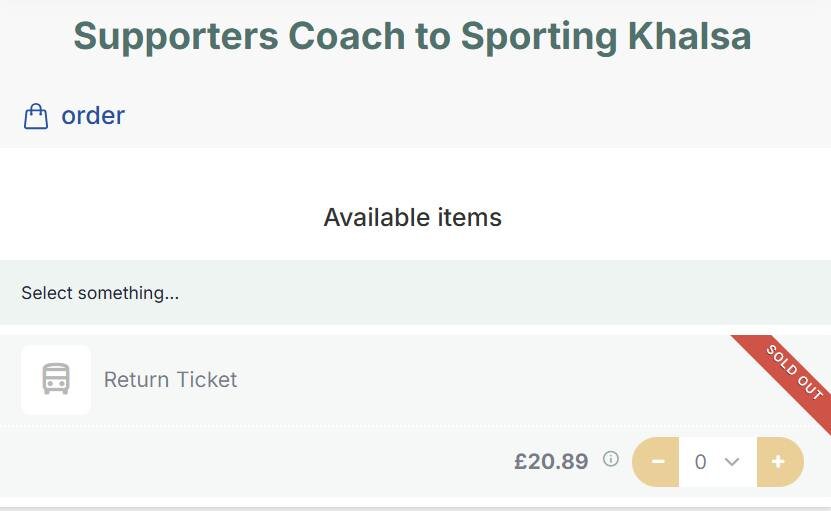The image size is (831, 511).
Task: Click the bus icon beside Return Ticket
Action: [56, 380]
